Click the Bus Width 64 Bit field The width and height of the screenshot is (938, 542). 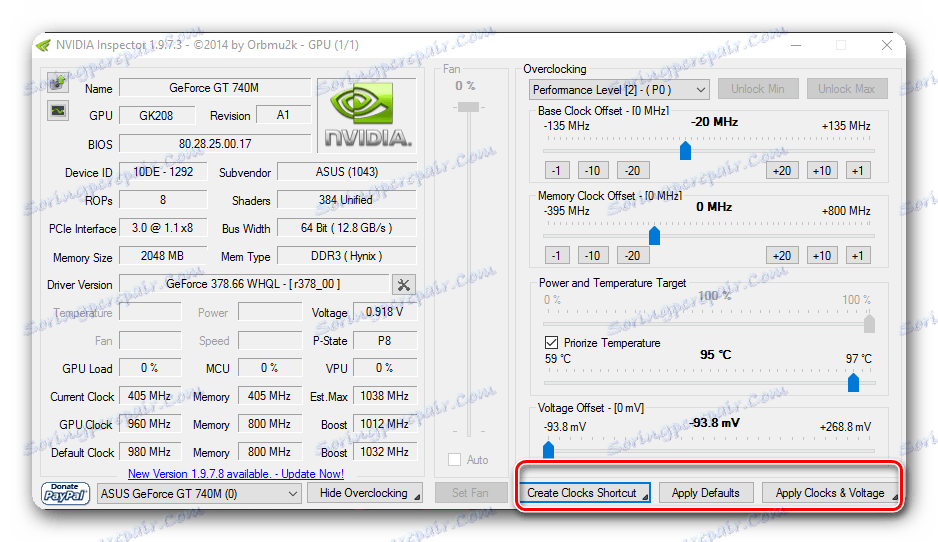coord(347,228)
